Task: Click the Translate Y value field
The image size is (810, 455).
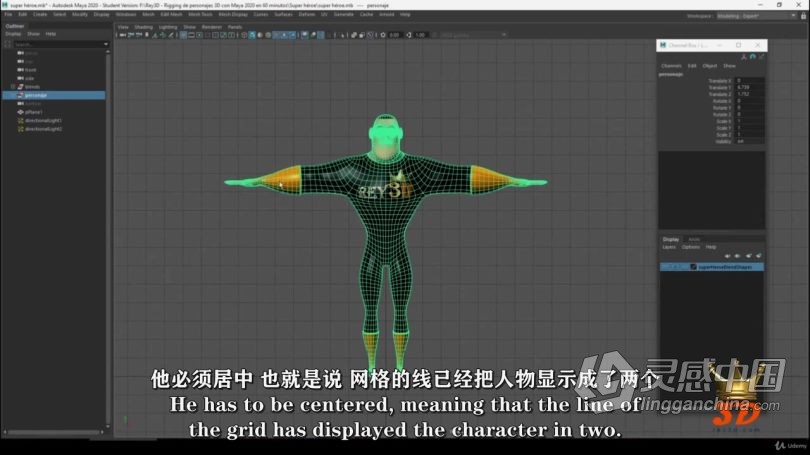Action: point(750,88)
